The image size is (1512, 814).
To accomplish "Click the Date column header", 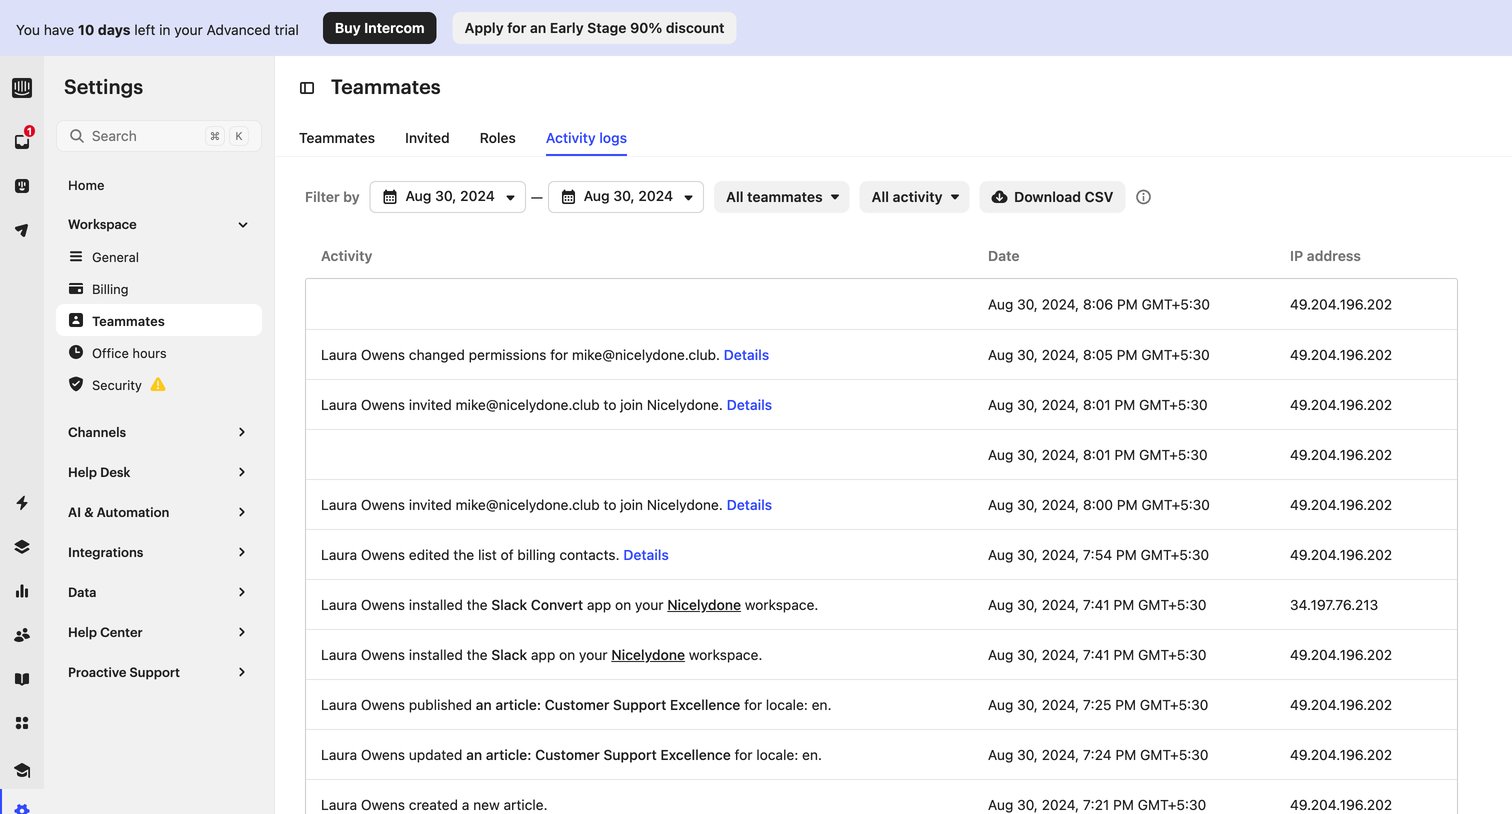I will pos(1004,256).
